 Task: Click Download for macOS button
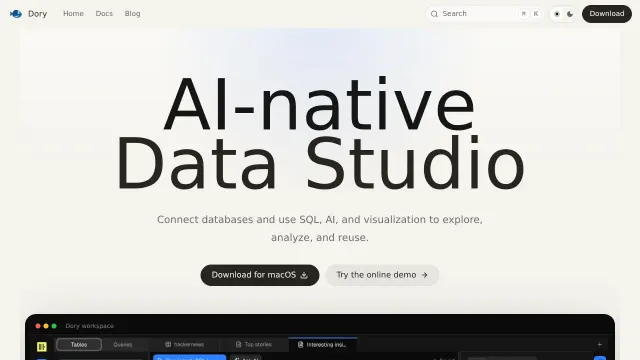point(260,275)
